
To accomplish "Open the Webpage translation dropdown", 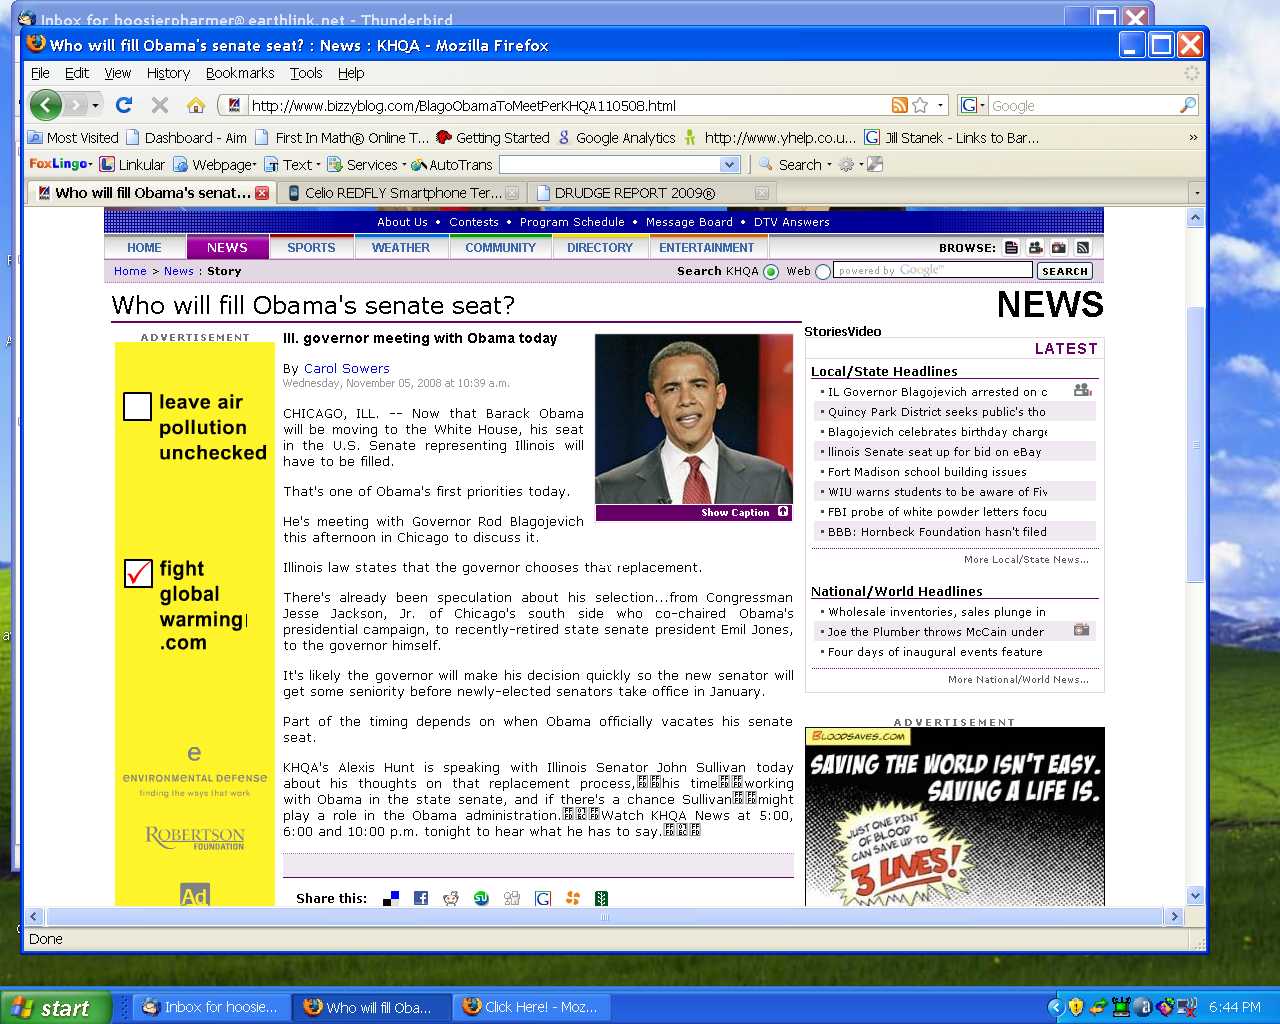I will click(215, 165).
